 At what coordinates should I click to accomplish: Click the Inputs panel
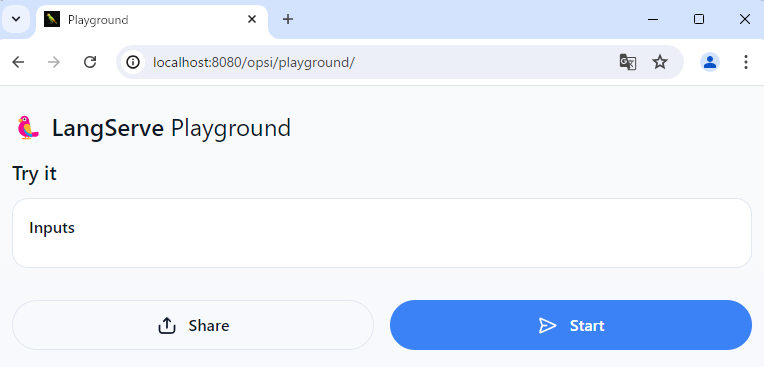pos(382,233)
